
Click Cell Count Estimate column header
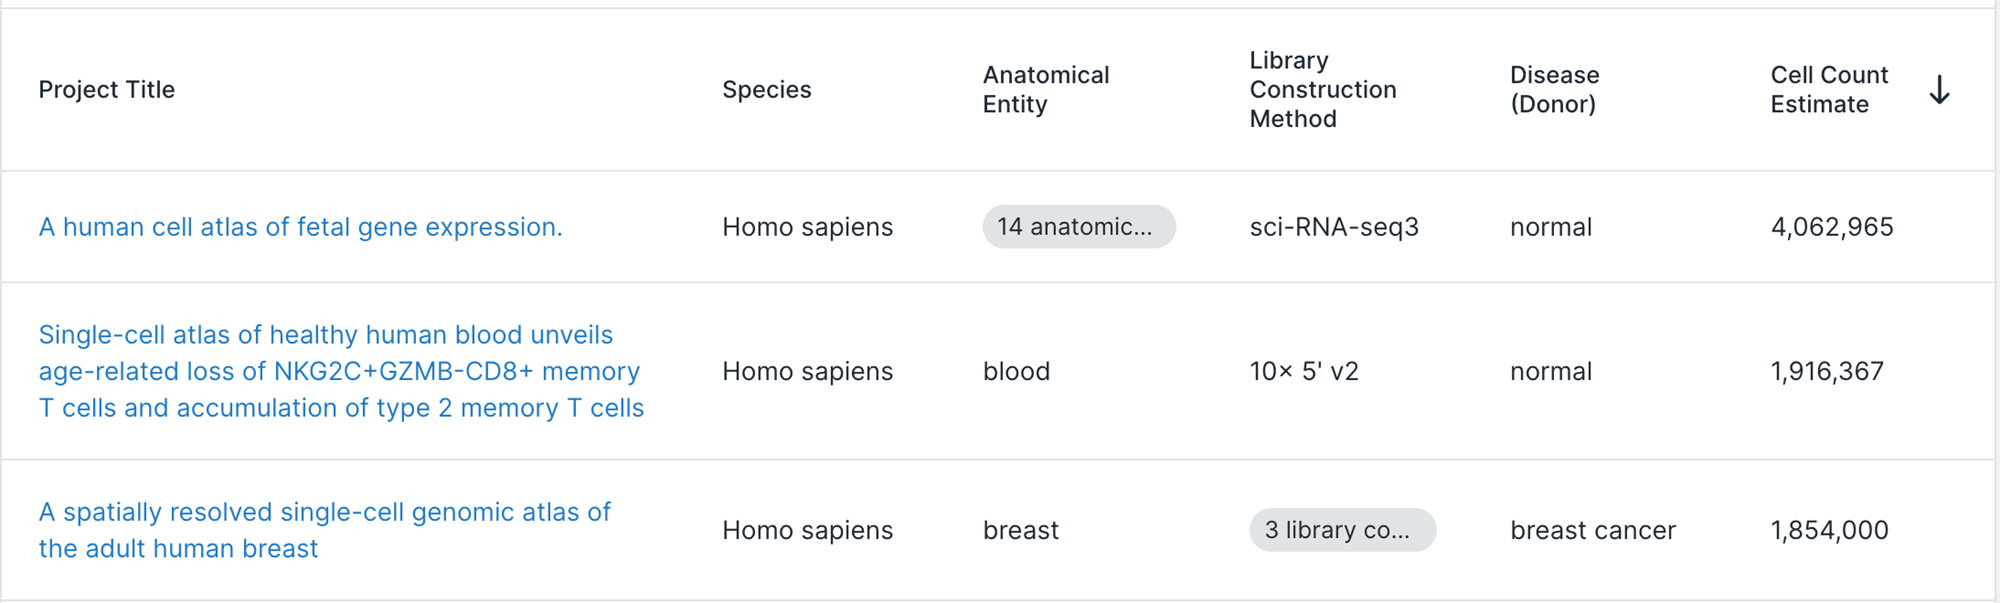point(1828,90)
